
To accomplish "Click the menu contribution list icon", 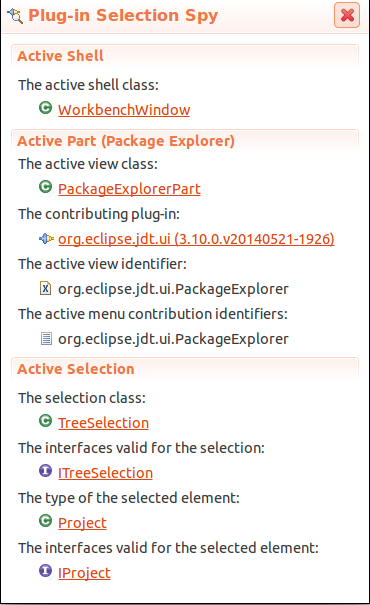I will pos(46,339).
